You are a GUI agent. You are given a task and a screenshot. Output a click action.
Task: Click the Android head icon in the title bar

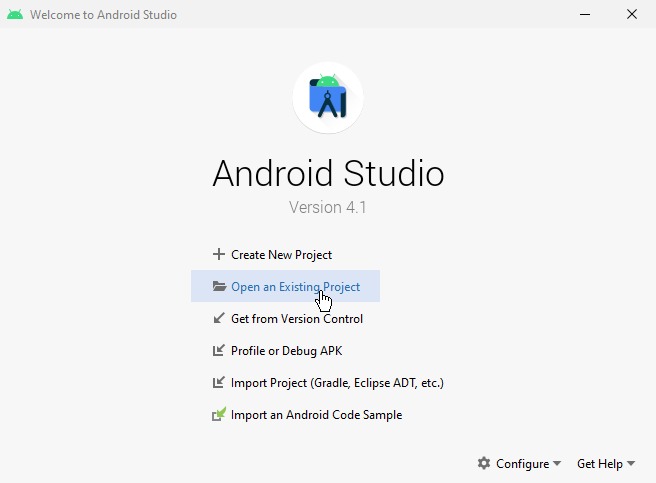[14, 15]
